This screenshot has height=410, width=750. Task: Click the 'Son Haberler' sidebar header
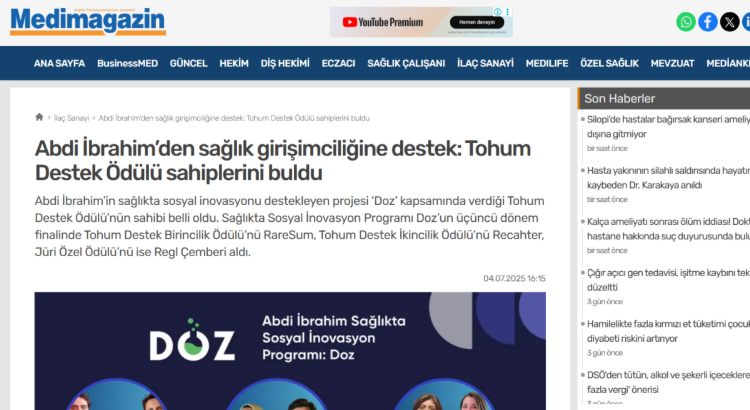point(664,99)
